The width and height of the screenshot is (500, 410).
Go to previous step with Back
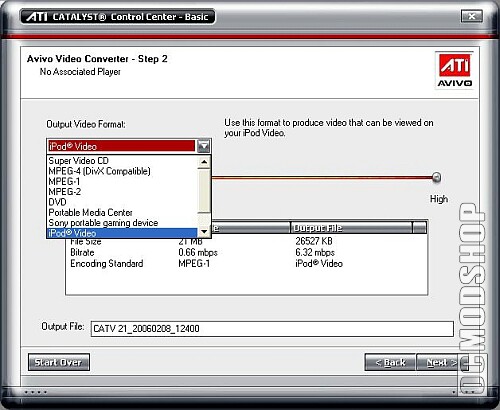coord(390,362)
